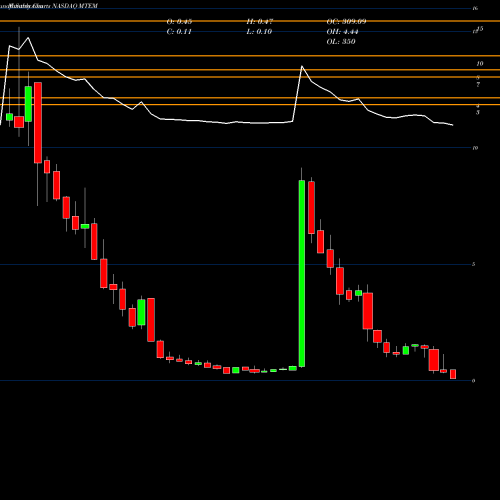Click the 'OL: 350' reading

coord(341,42)
